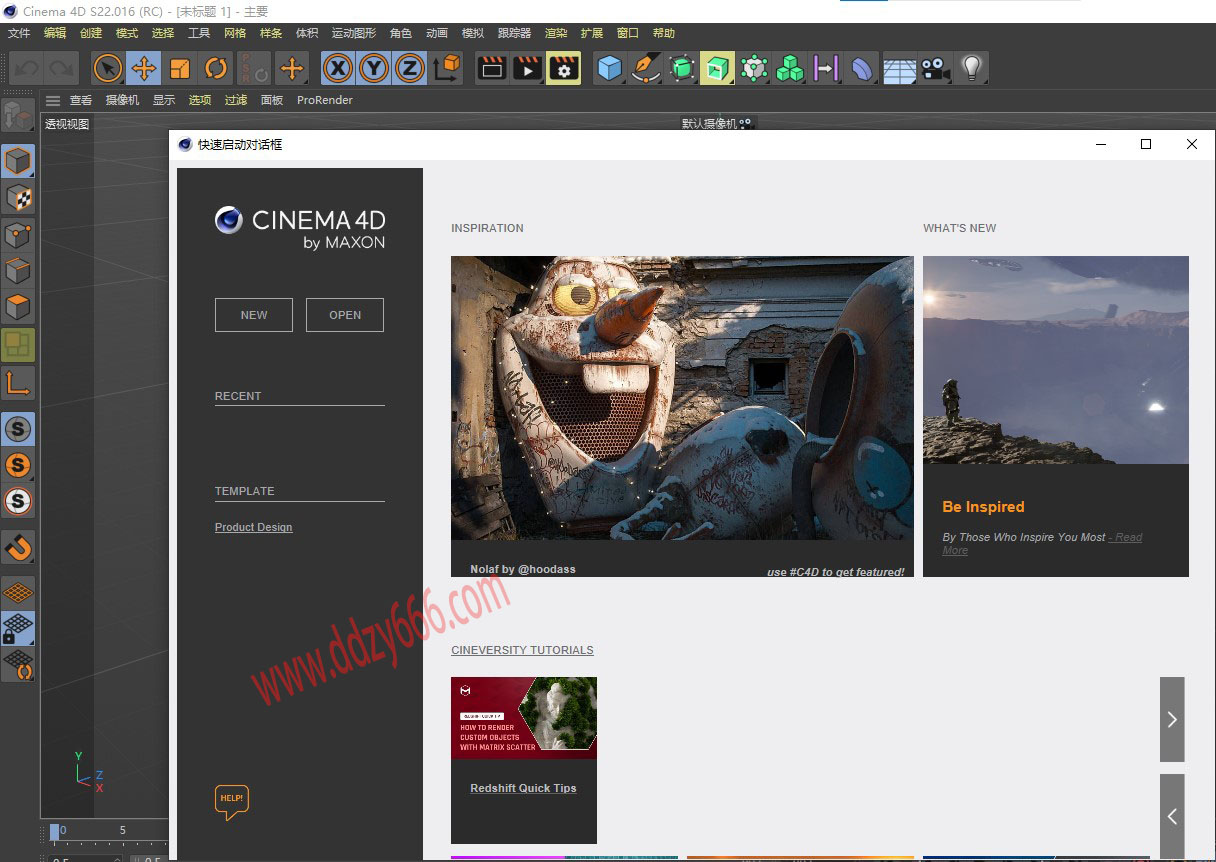
Task: Open the viewport 摄像机 menu
Action: tap(123, 100)
